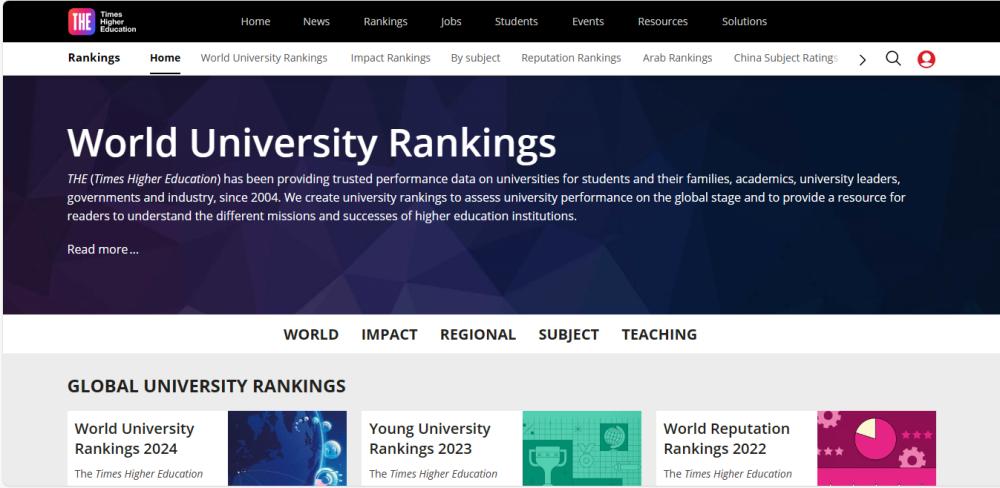Click the Times Higher Education logo
The width and height of the screenshot is (1000, 488).
102,21
